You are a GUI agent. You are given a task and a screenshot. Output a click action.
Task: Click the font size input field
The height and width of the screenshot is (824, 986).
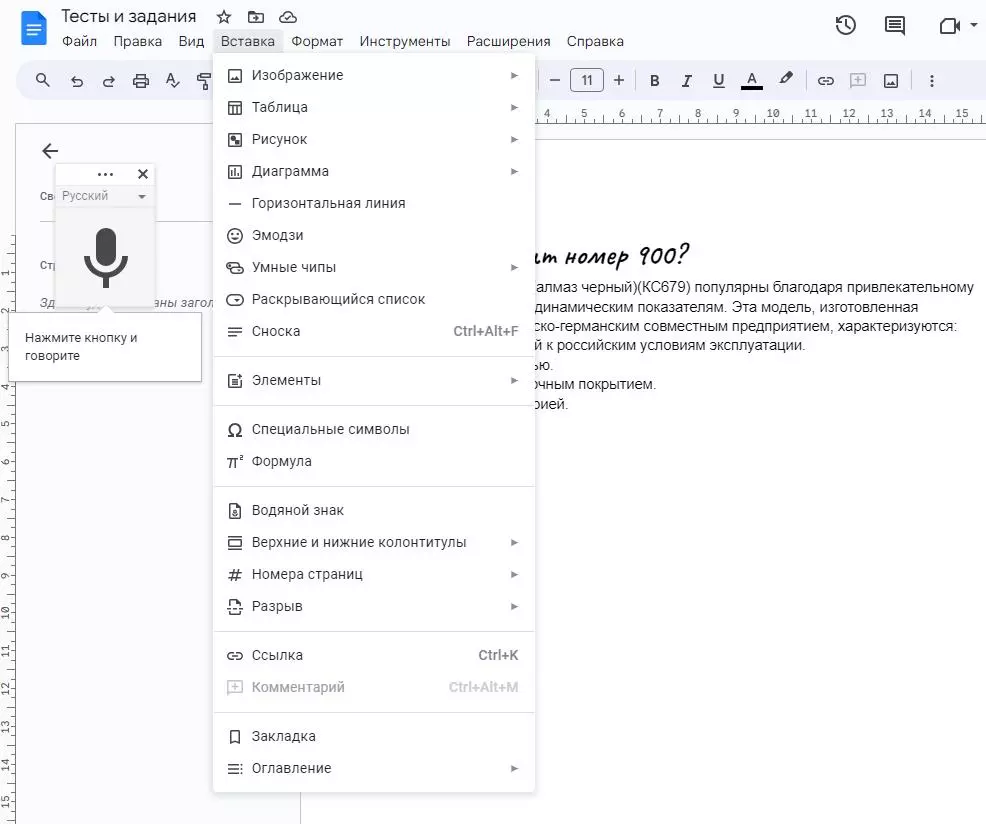pyautogui.click(x=587, y=81)
